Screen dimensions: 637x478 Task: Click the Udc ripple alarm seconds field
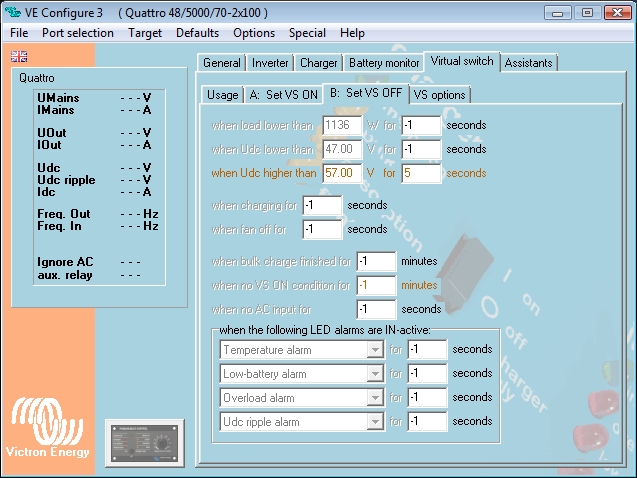point(427,421)
